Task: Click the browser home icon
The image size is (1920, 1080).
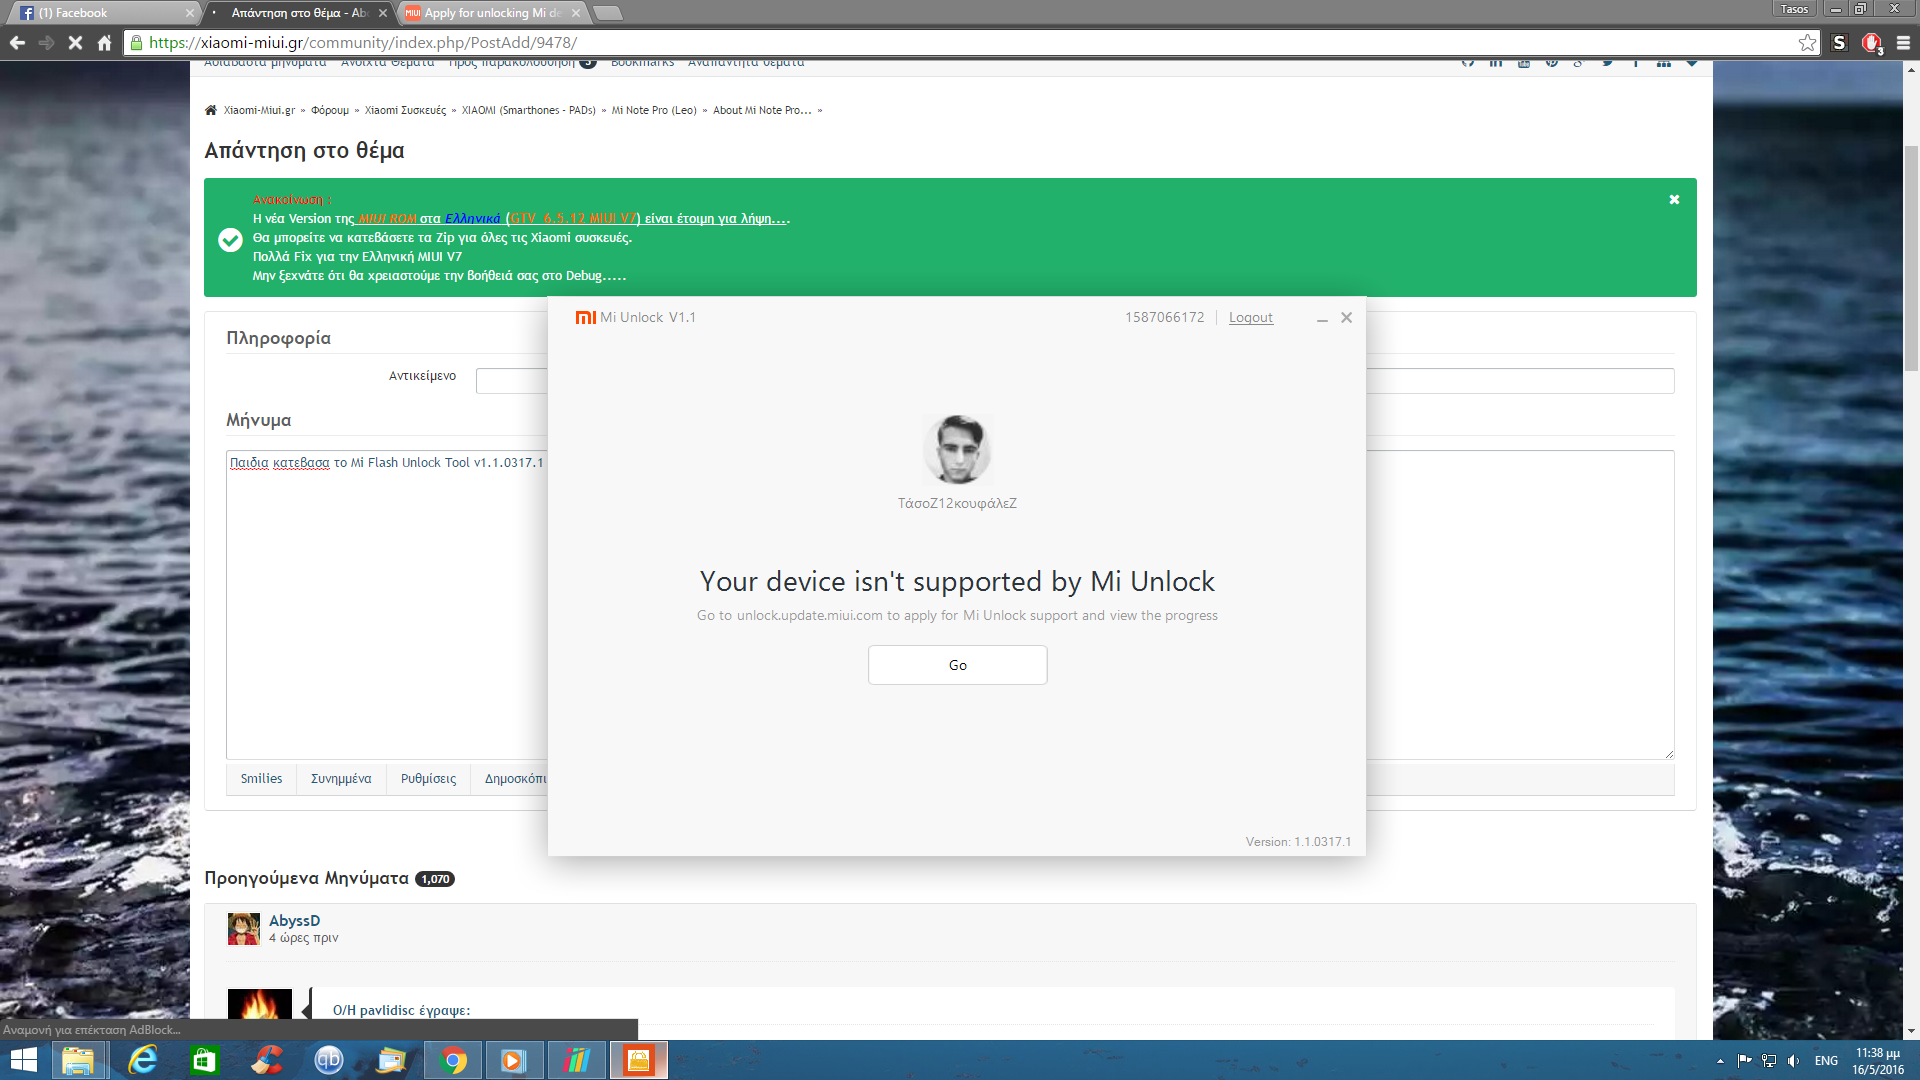Action: [x=104, y=43]
